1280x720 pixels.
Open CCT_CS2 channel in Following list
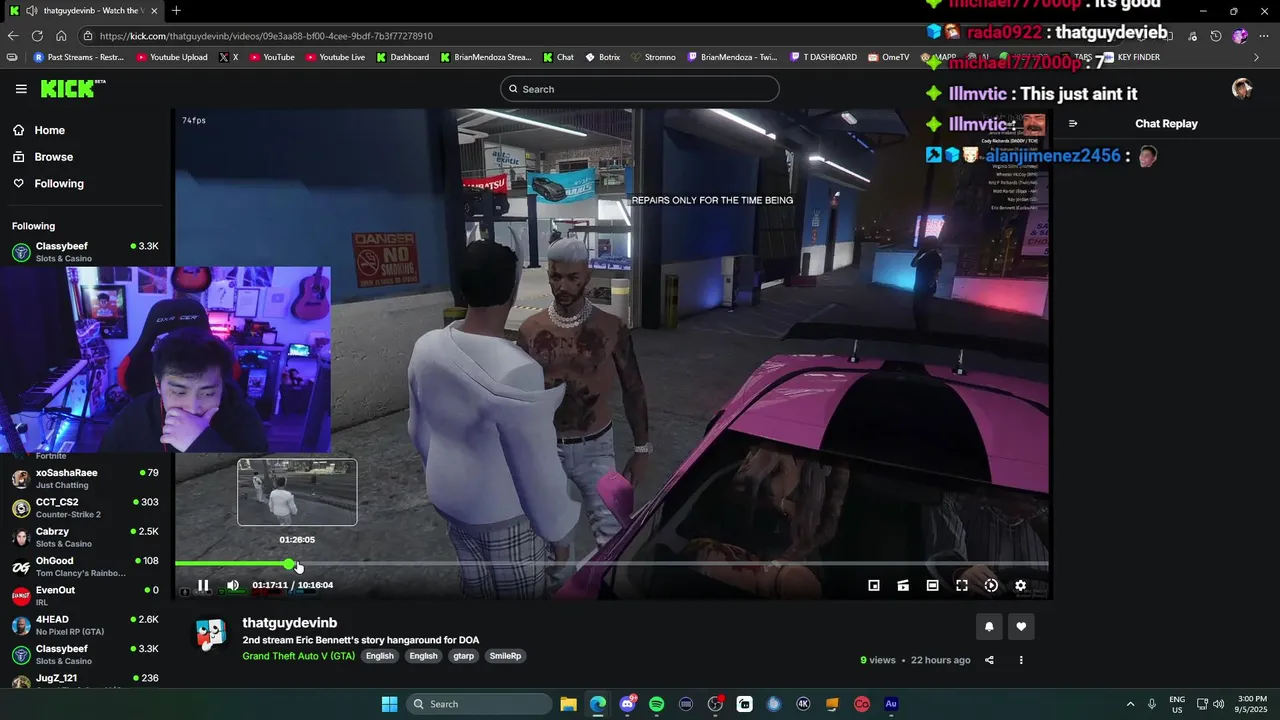coord(85,508)
